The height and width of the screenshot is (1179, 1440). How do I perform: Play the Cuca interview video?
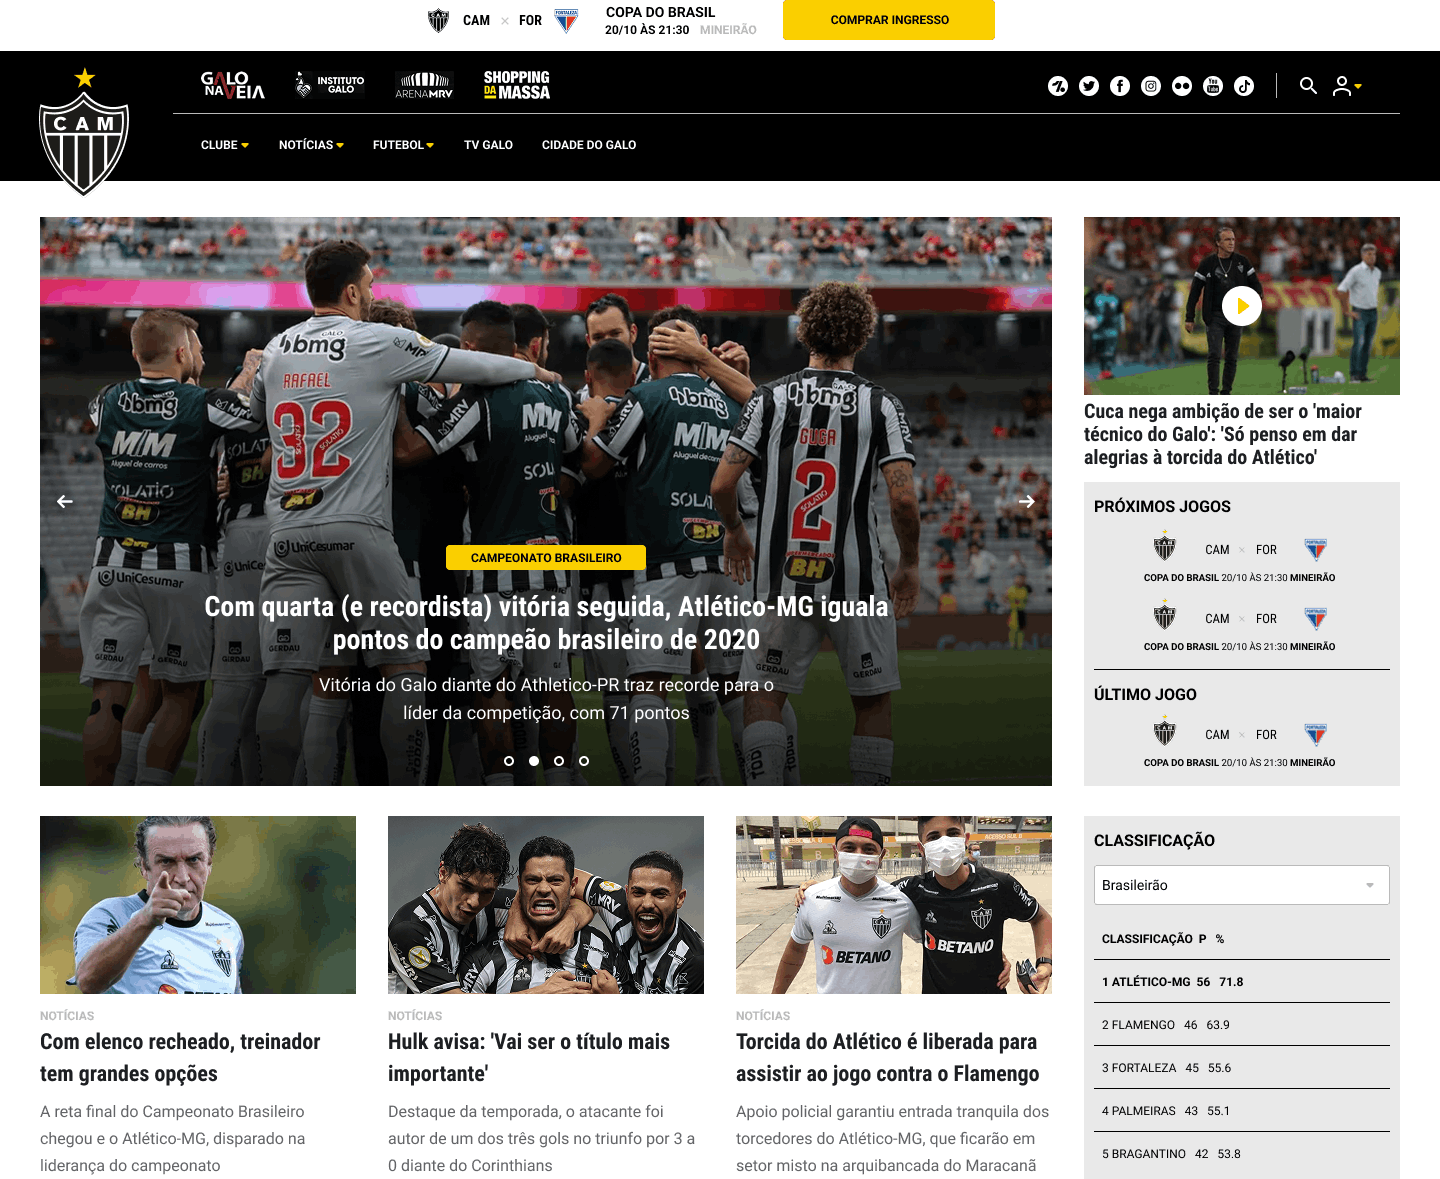(x=1241, y=305)
